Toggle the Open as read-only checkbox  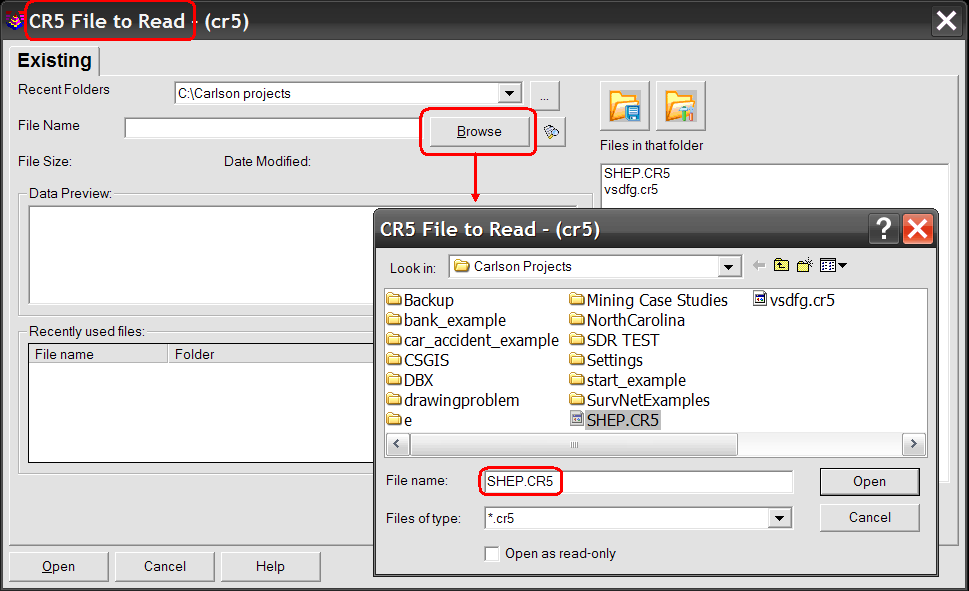point(492,553)
